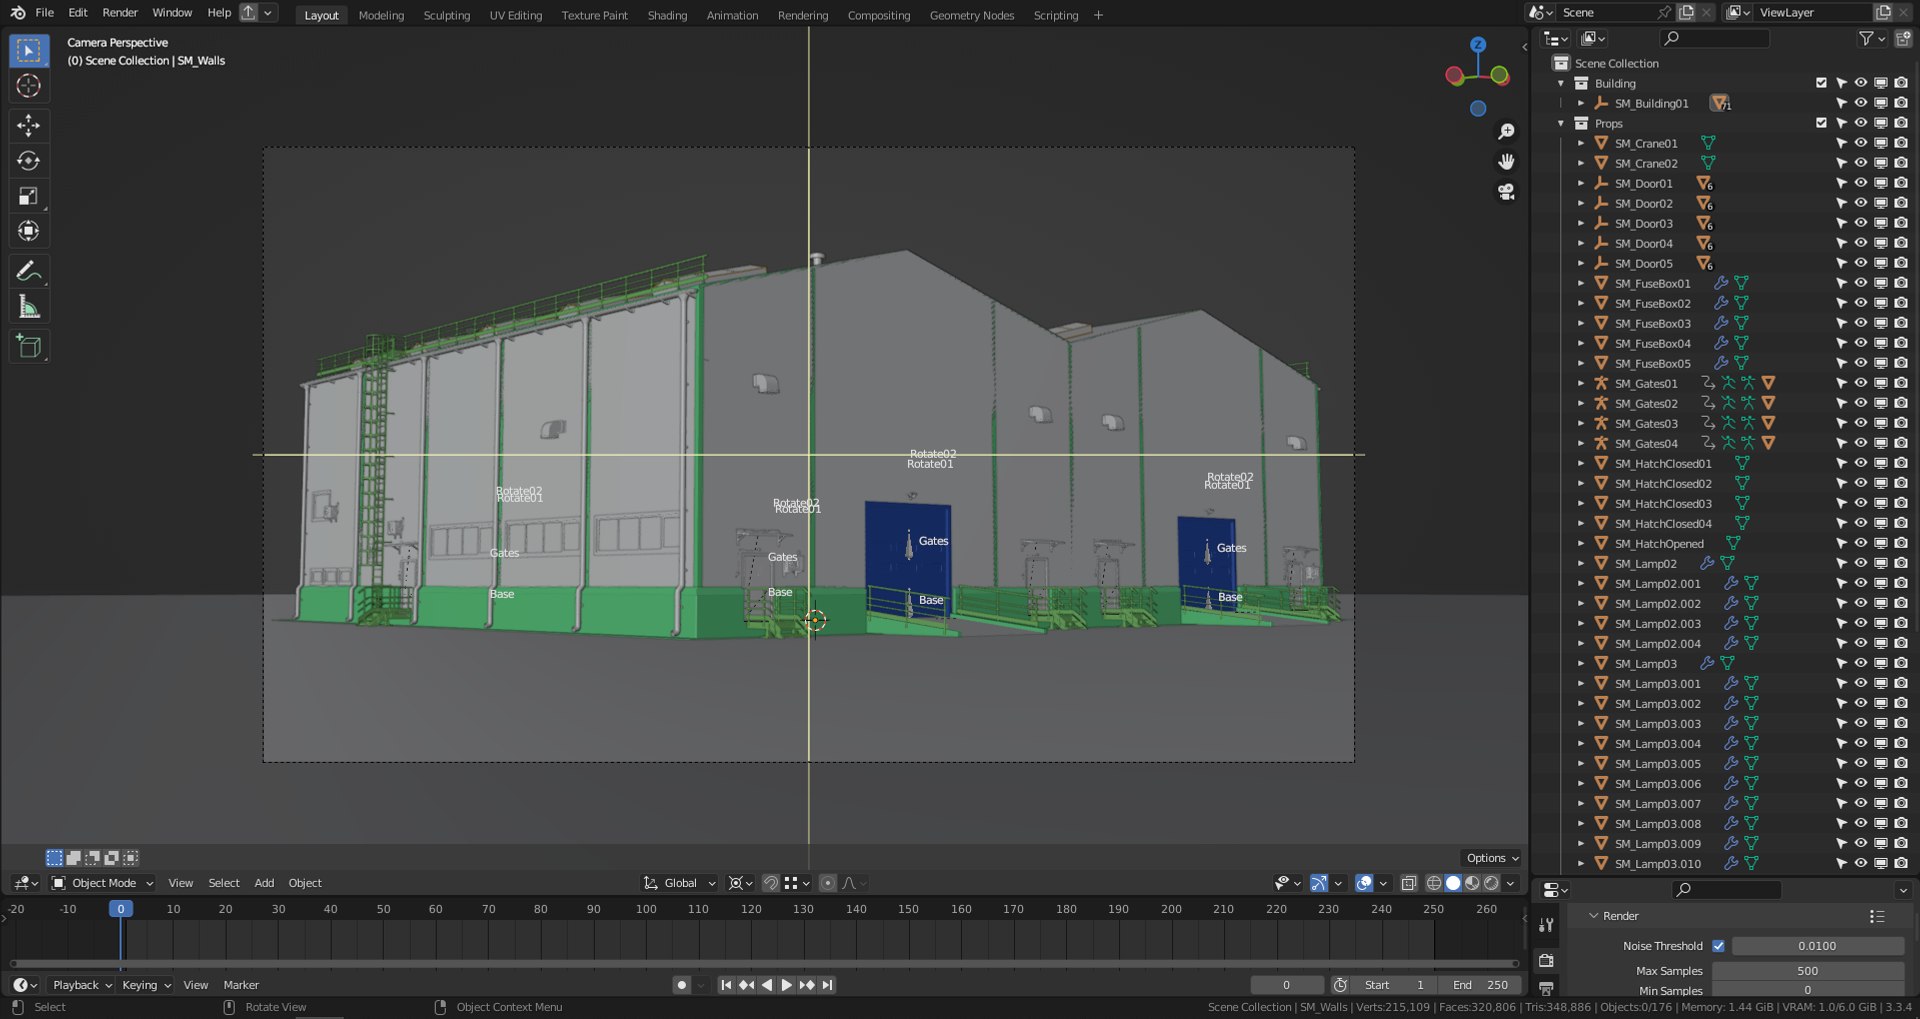The width and height of the screenshot is (1920, 1019).
Task: Click the Z axis on navigation gizmo
Action: (x=1478, y=45)
